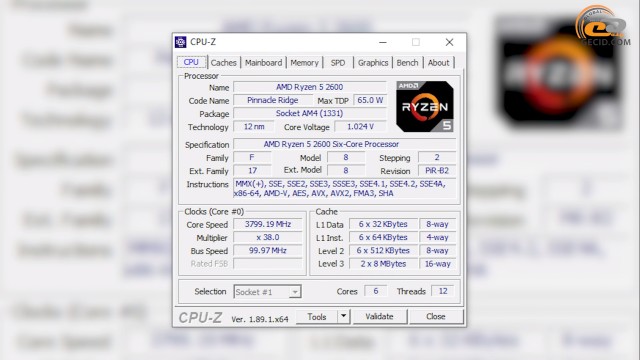Expand the Socket #1 selection combo box
Viewport: 640px width, 360px height.
[x=267, y=292]
